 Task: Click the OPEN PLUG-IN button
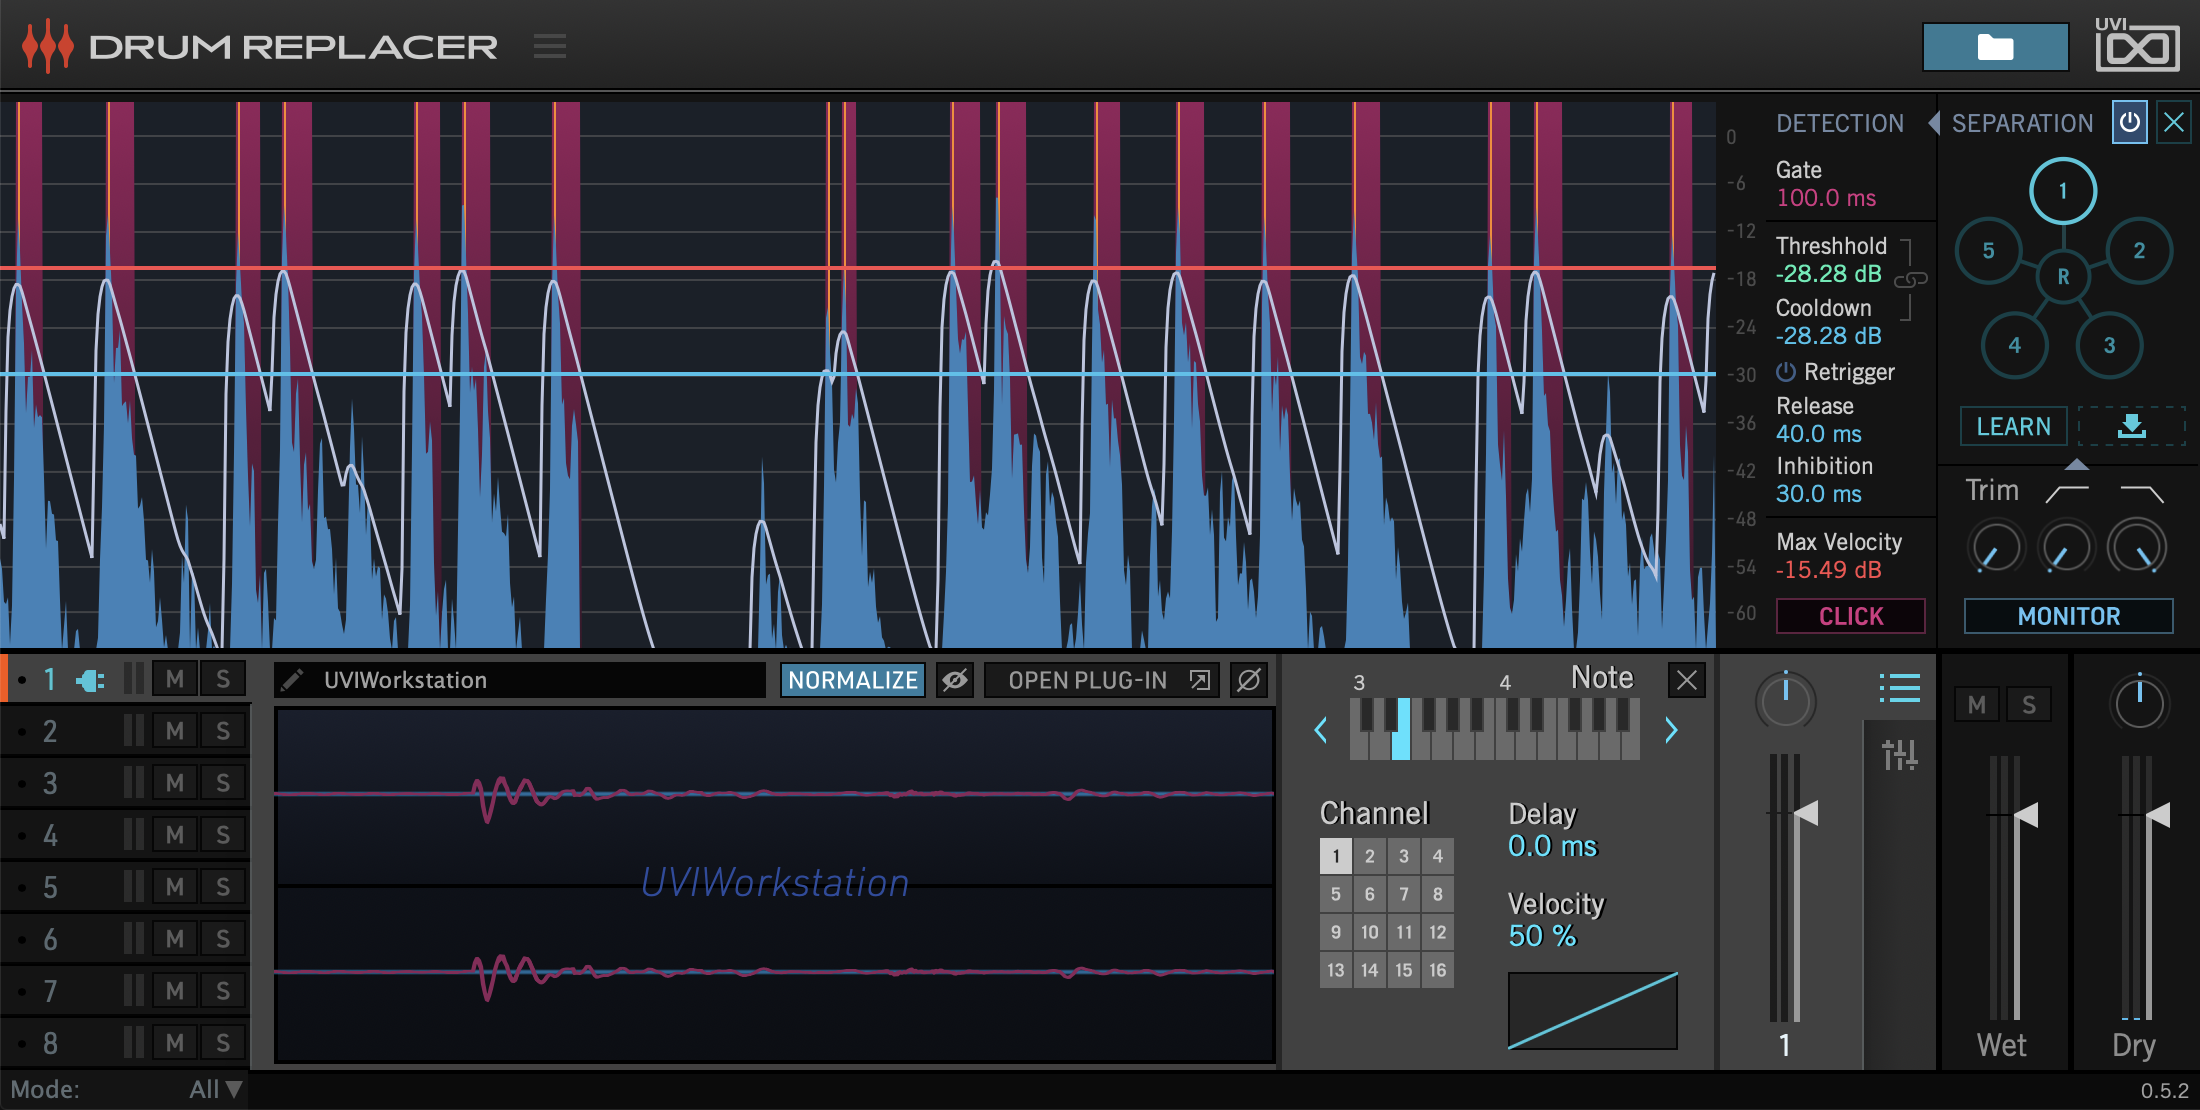pos(1100,680)
